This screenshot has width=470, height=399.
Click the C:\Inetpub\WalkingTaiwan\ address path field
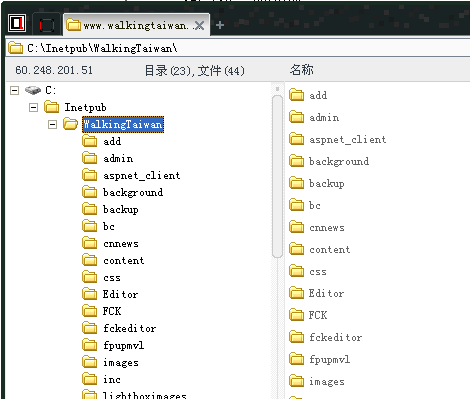pos(238,48)
